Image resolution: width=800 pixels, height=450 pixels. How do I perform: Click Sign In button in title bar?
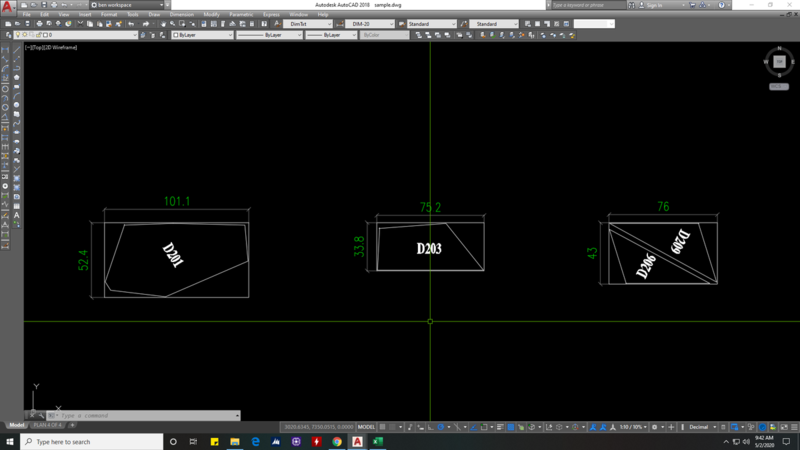tap(655, 5)
